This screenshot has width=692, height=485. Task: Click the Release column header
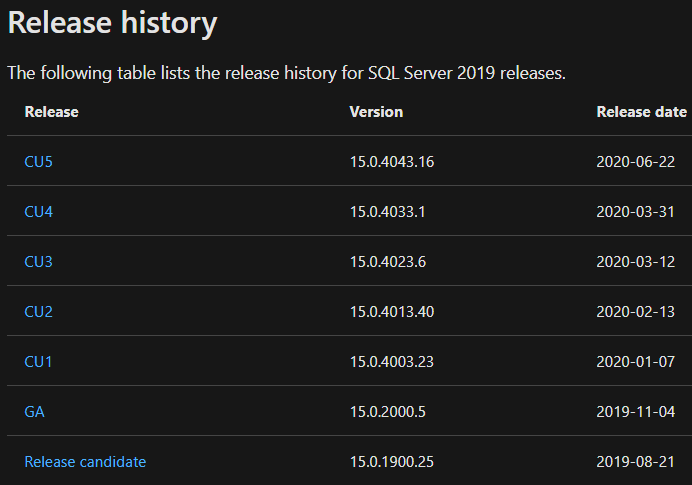pos(51,112)
